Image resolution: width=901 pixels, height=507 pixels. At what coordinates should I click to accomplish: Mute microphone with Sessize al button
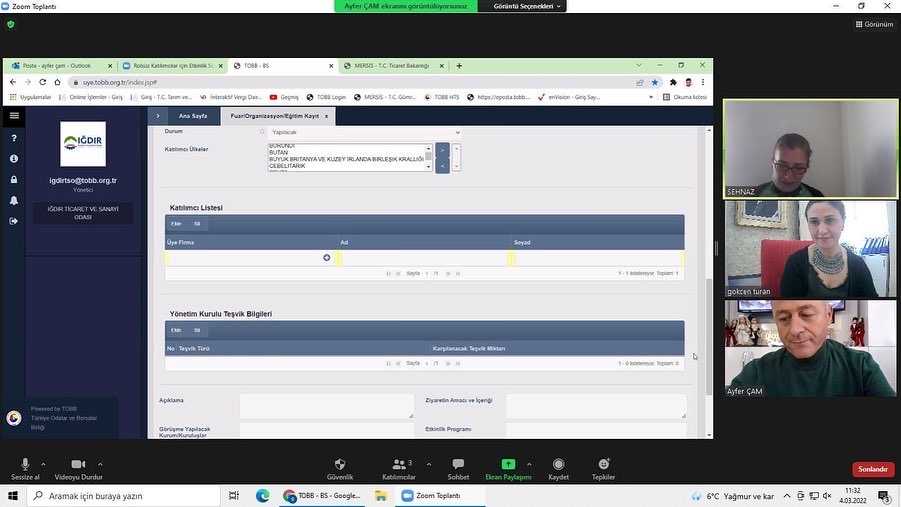pyautogui.click(x=25, y=465)
